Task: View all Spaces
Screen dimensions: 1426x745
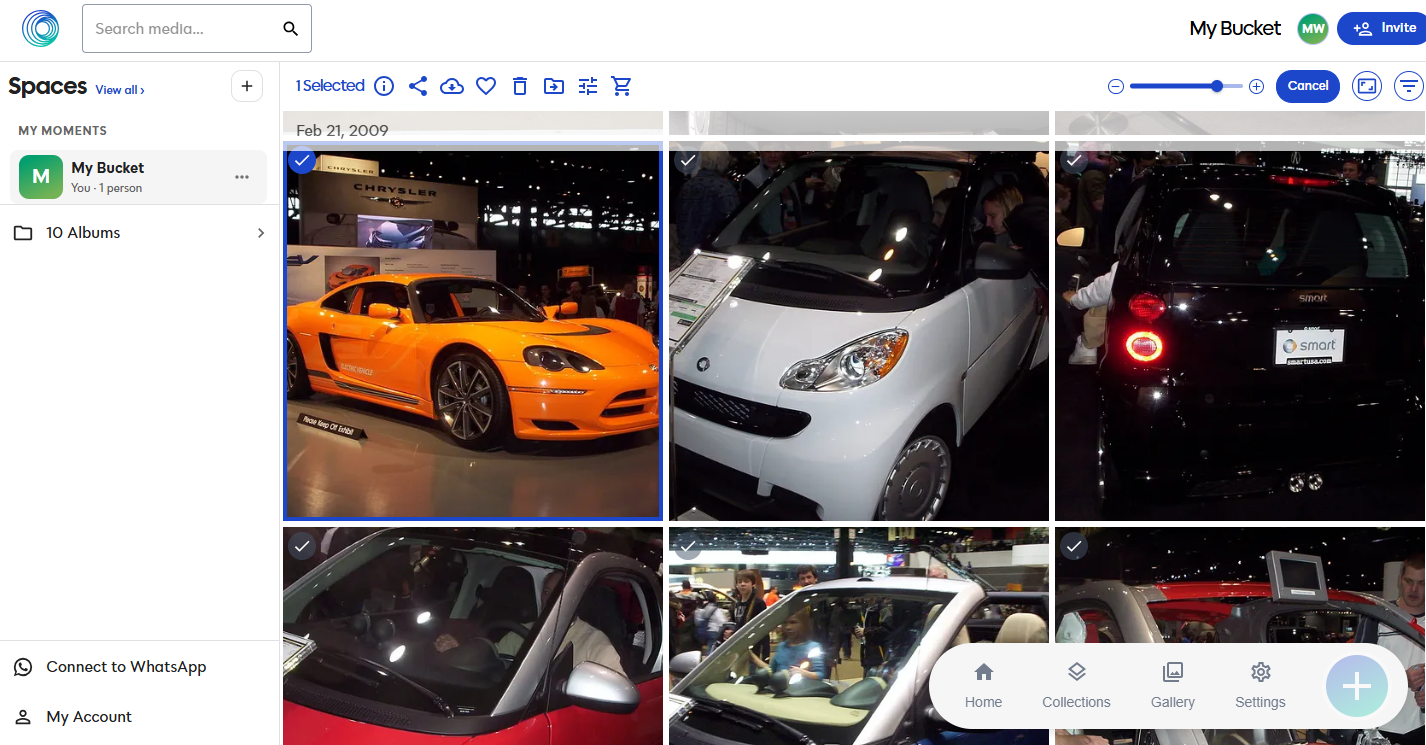Action: pyautogui.click(x=119, y=90)
